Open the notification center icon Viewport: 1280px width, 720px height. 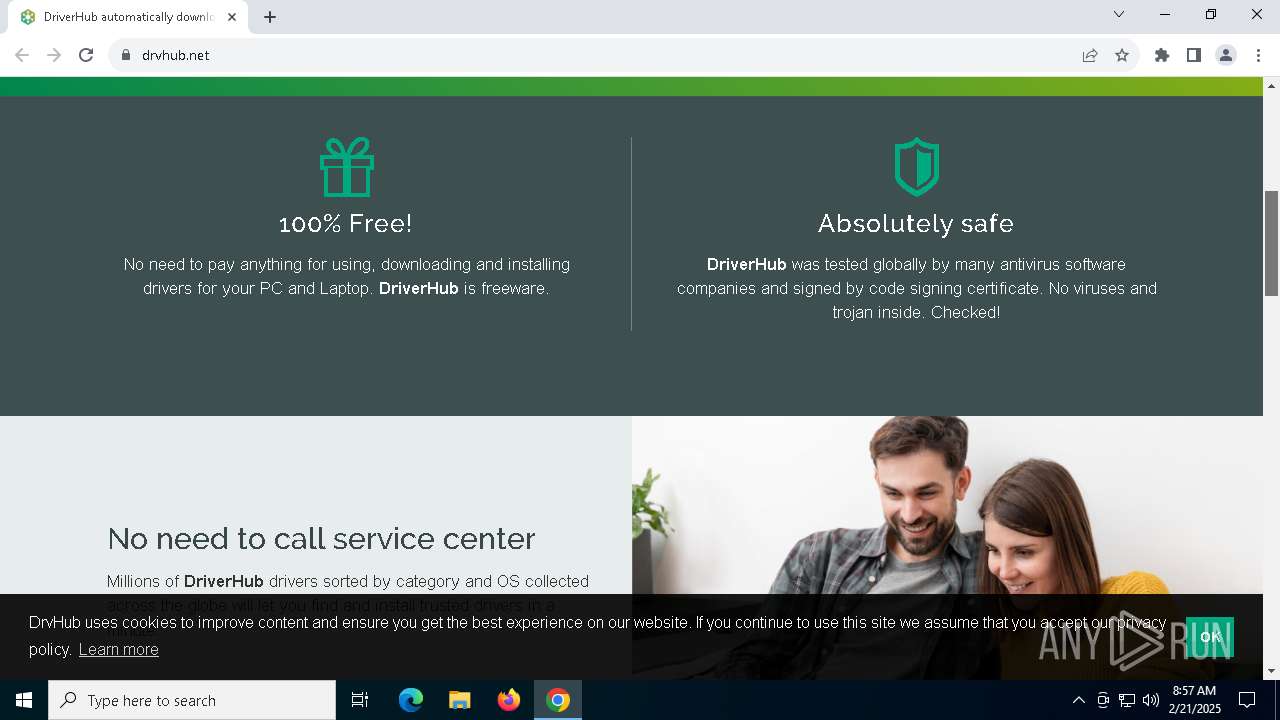1247,700
